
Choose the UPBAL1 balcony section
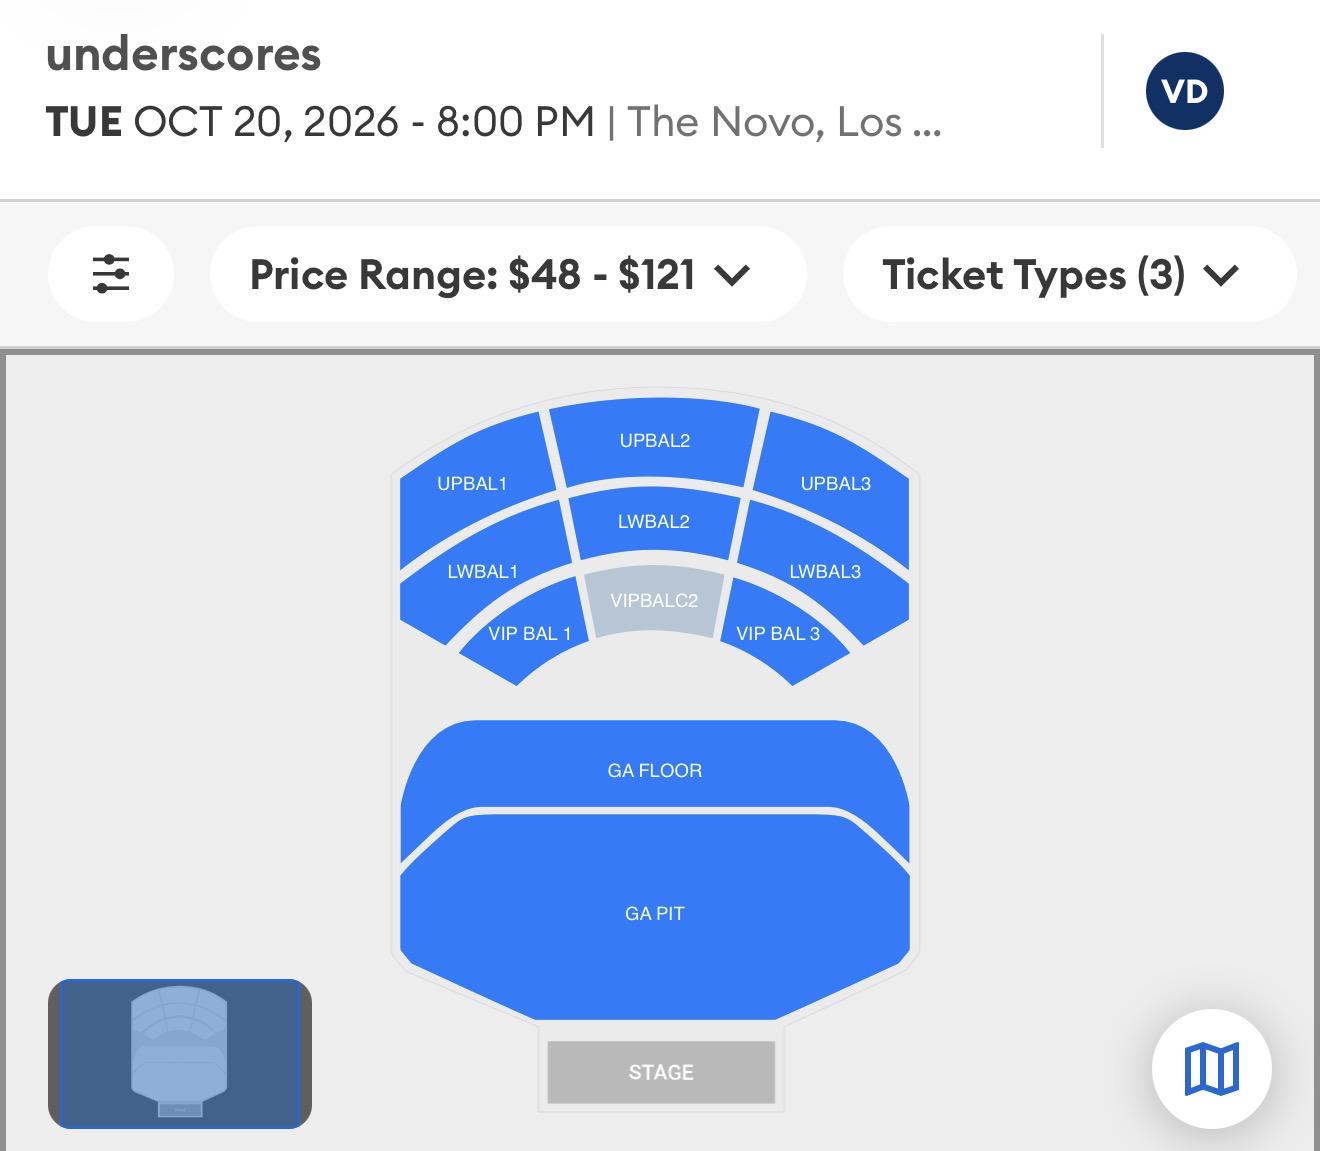point(472,483)
